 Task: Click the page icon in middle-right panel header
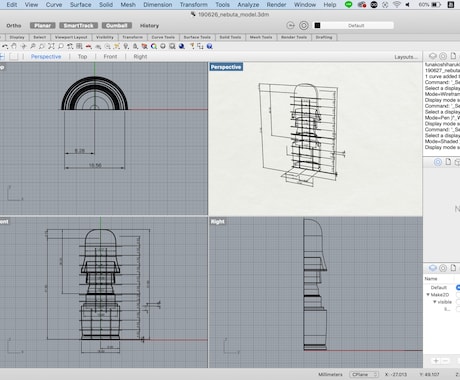(x=448, y=162)
